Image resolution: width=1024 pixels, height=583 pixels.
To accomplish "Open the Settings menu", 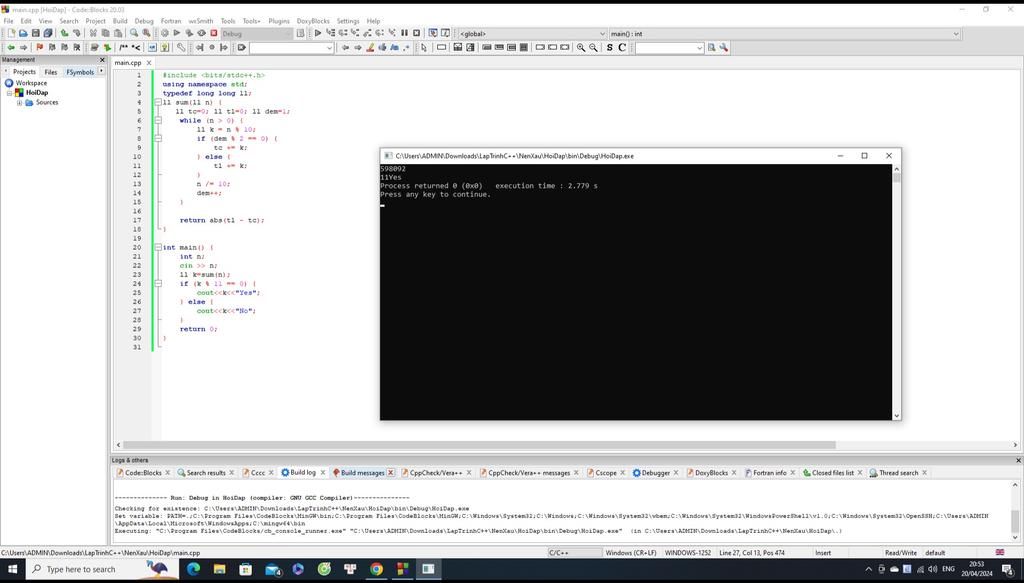I will click(x=348, y=21).
